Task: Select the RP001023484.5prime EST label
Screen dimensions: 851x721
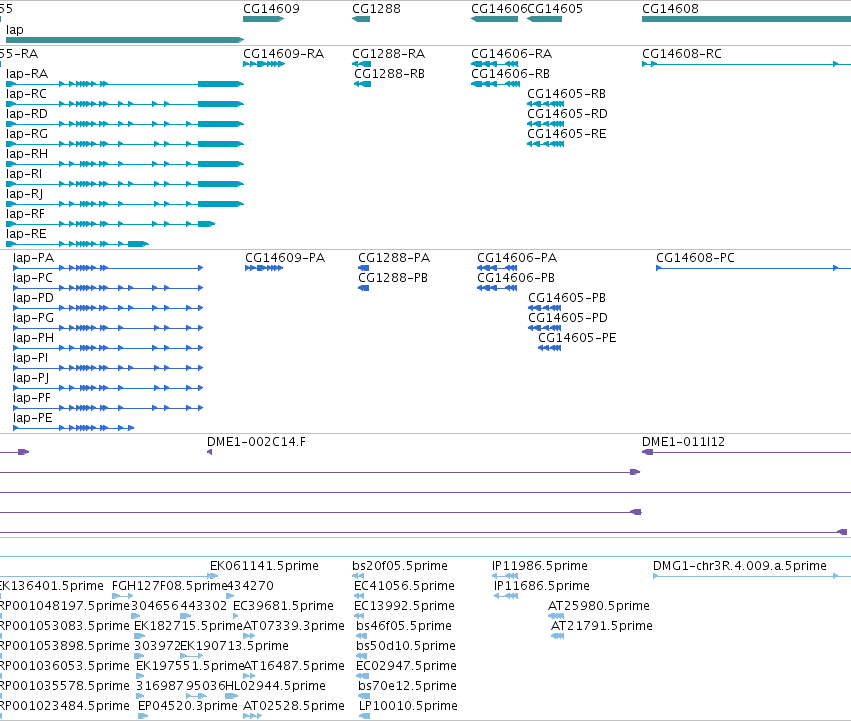Action: point(65,706)
